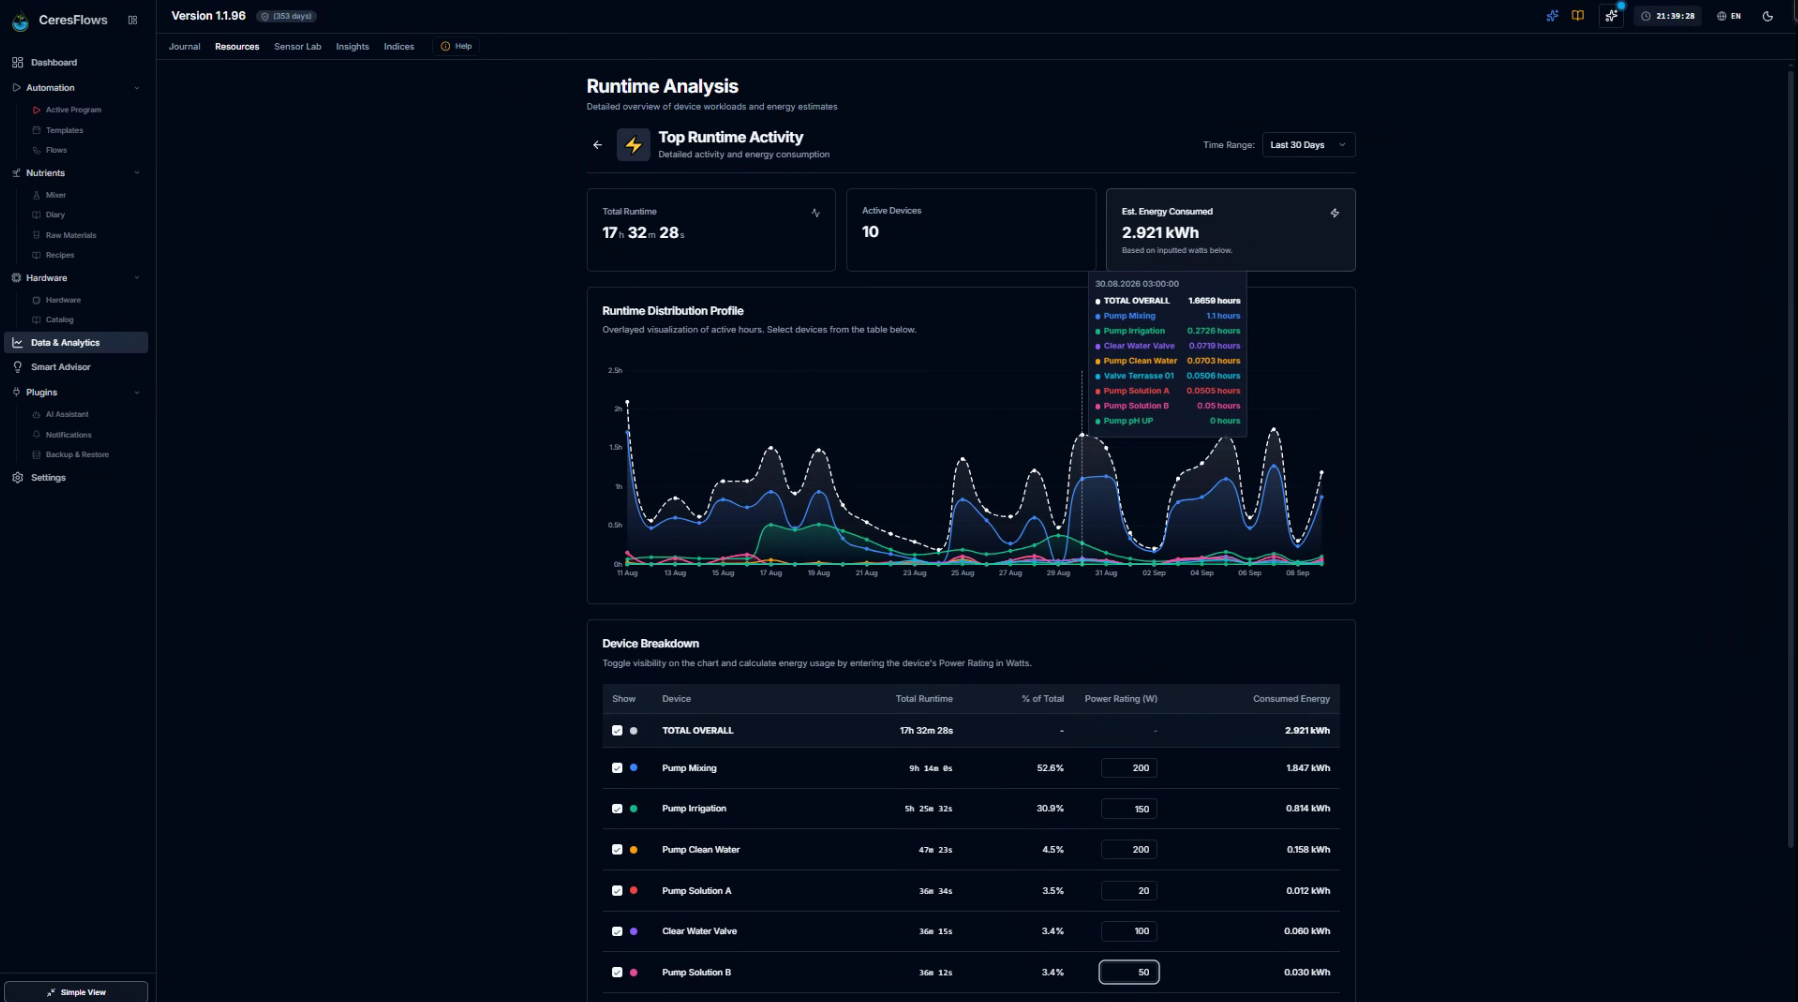Screen dimensions: 1798x1002
Task: Collapse the Automation sidebar section
Action: pyautogui.click(x=137, y=88)
